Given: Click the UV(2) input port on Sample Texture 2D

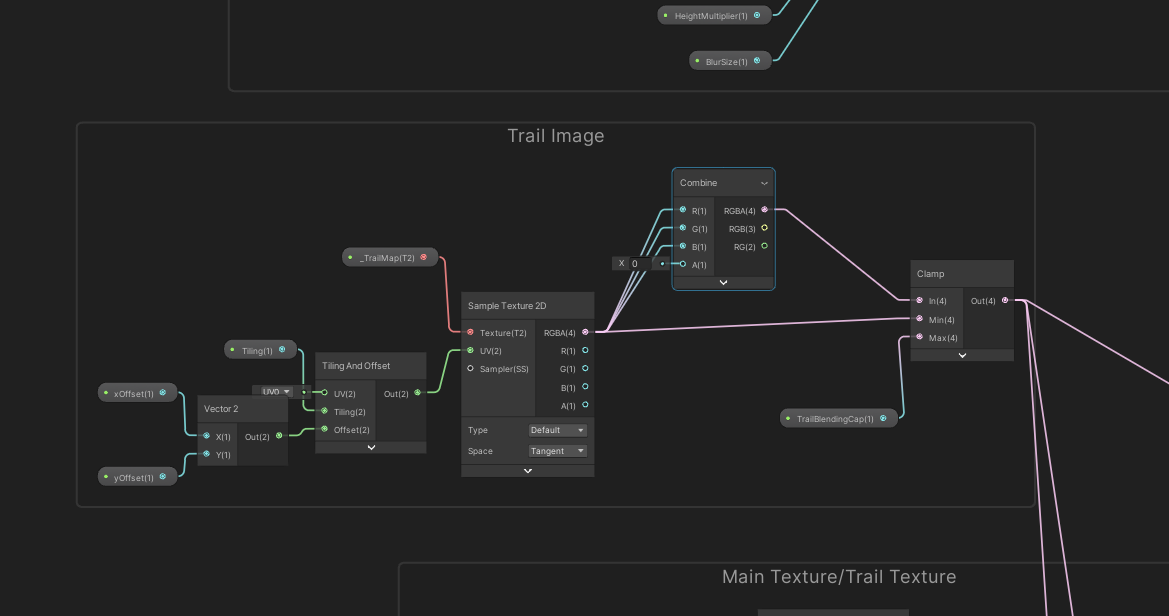Looking at the screenshot, I should tap(470, 350).
